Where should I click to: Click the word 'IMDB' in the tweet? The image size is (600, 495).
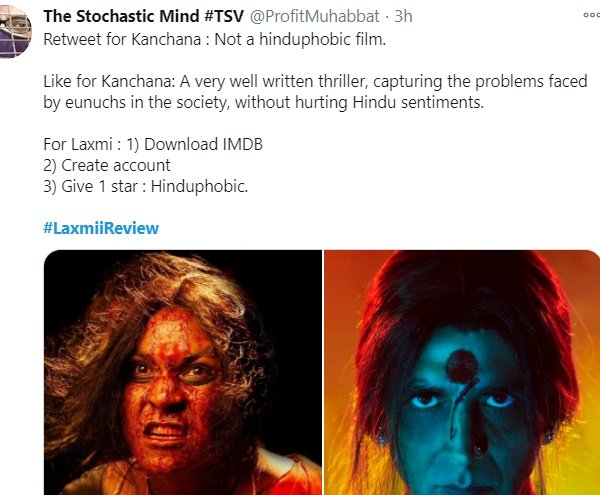[x=243, y=144]
